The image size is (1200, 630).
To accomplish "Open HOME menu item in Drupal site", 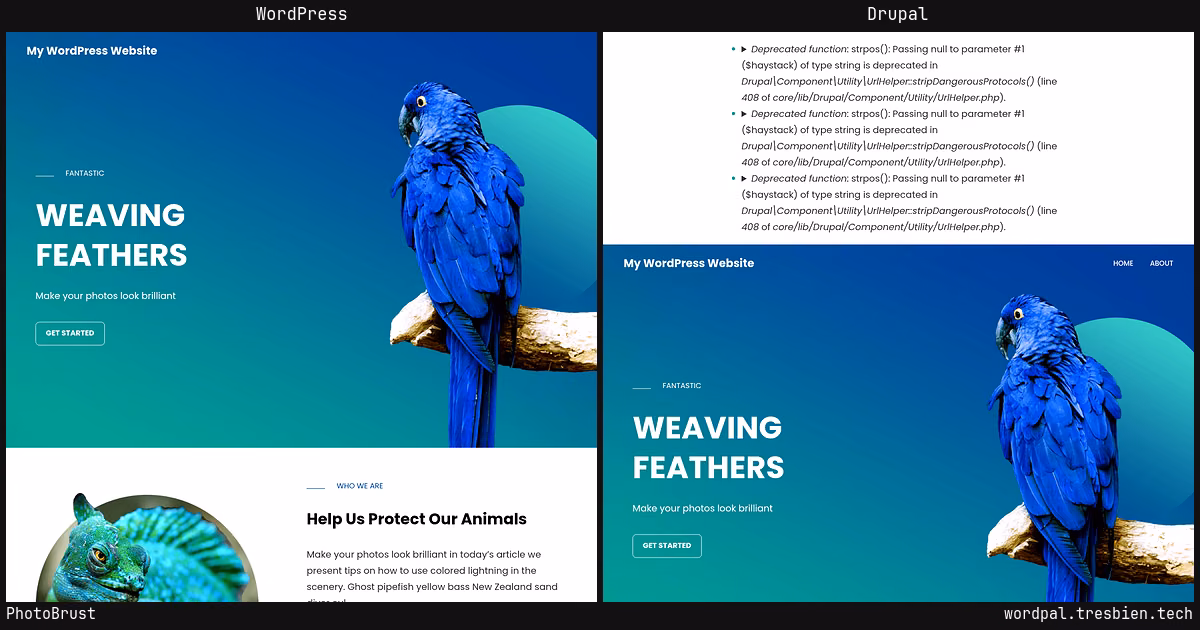I will click(1123, 264).
